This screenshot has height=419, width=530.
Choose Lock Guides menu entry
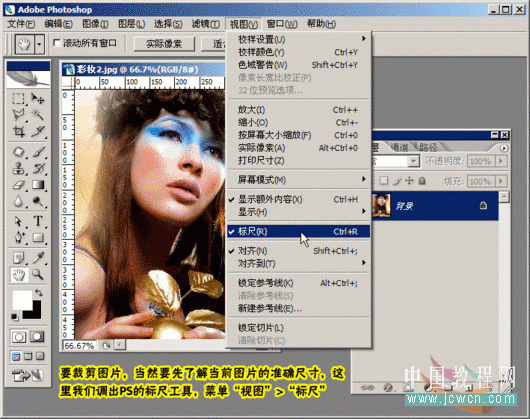click(299, 283)
